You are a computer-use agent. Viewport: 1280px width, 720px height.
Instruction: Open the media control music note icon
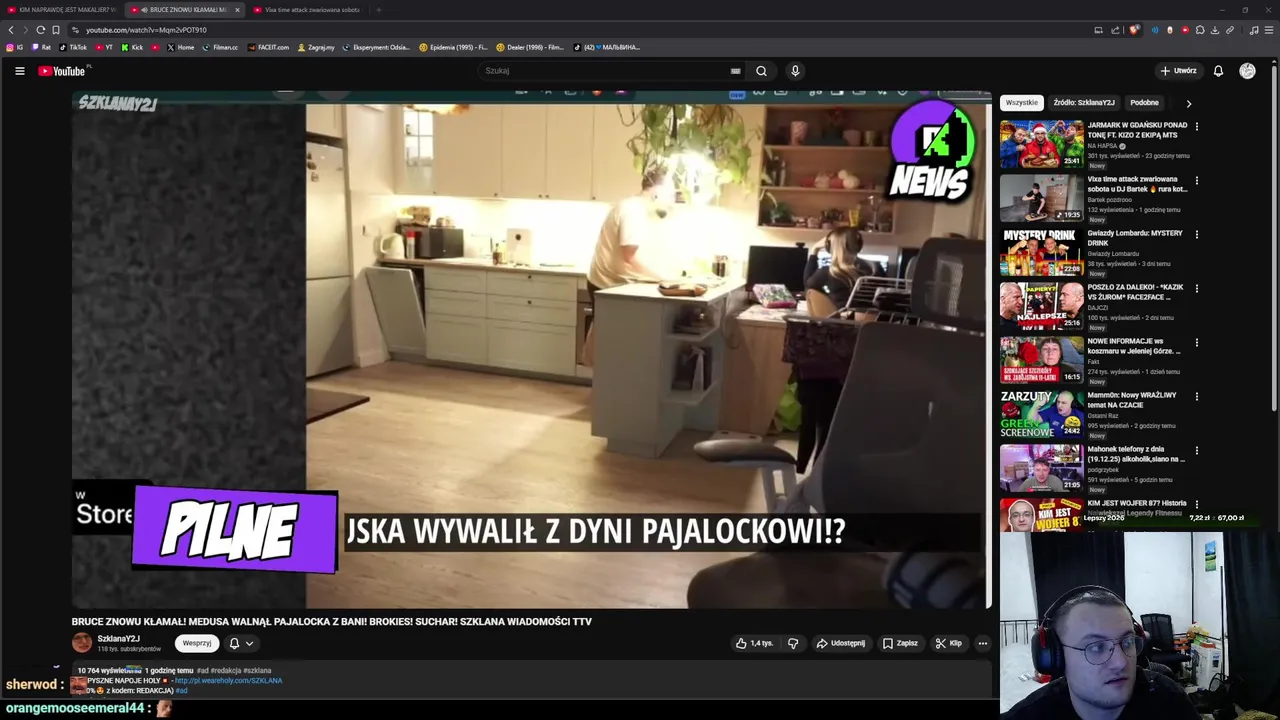pos(1254,30)
